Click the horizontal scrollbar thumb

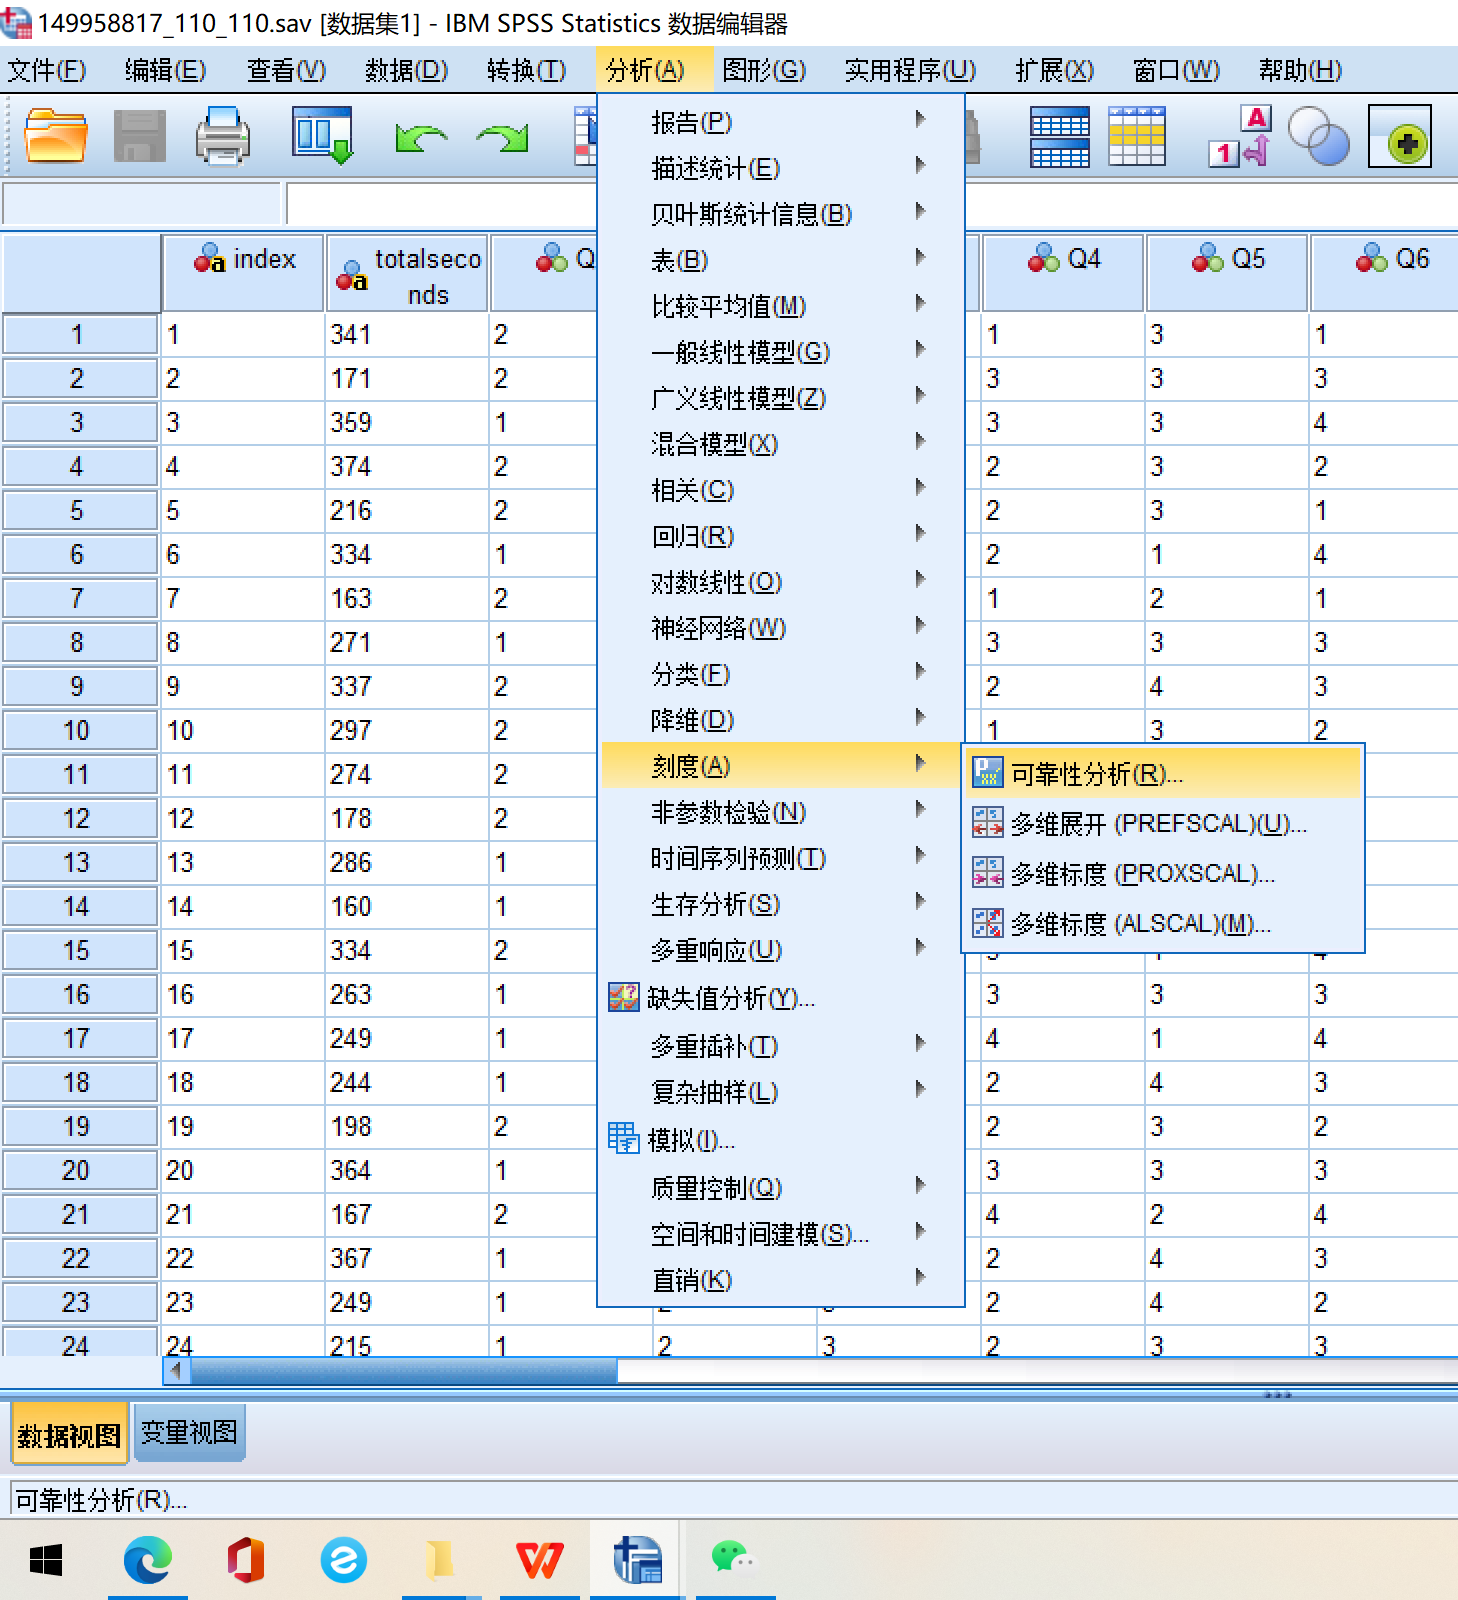pyautogui.click(x=404, y=1371)
